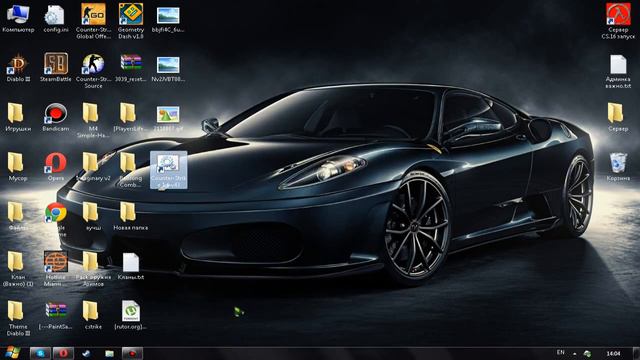Click the green tray icon
640x360 pixels.
point(587,353)
